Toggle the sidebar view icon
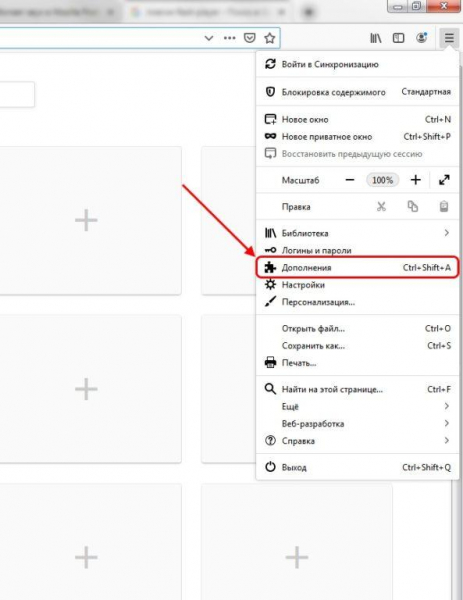This screenshot has width=463, height=600. tap(398, 38)
